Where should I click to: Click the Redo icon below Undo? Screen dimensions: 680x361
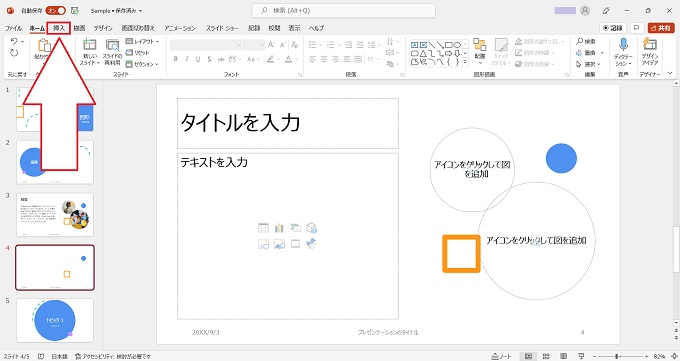pyautogui.click(x=14, y=53)
